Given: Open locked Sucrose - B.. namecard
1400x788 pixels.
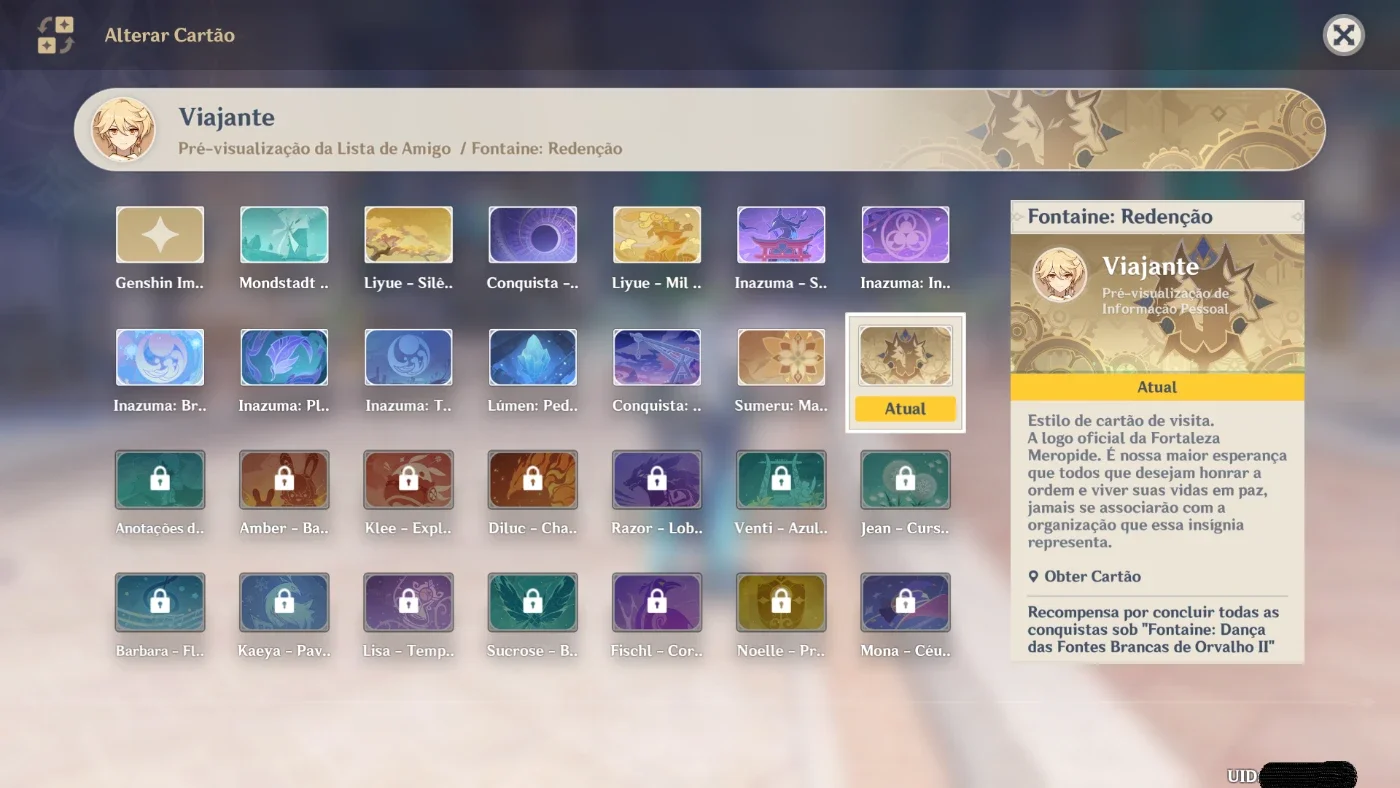Looking at the screenshot, I should (x=532, y=603).
